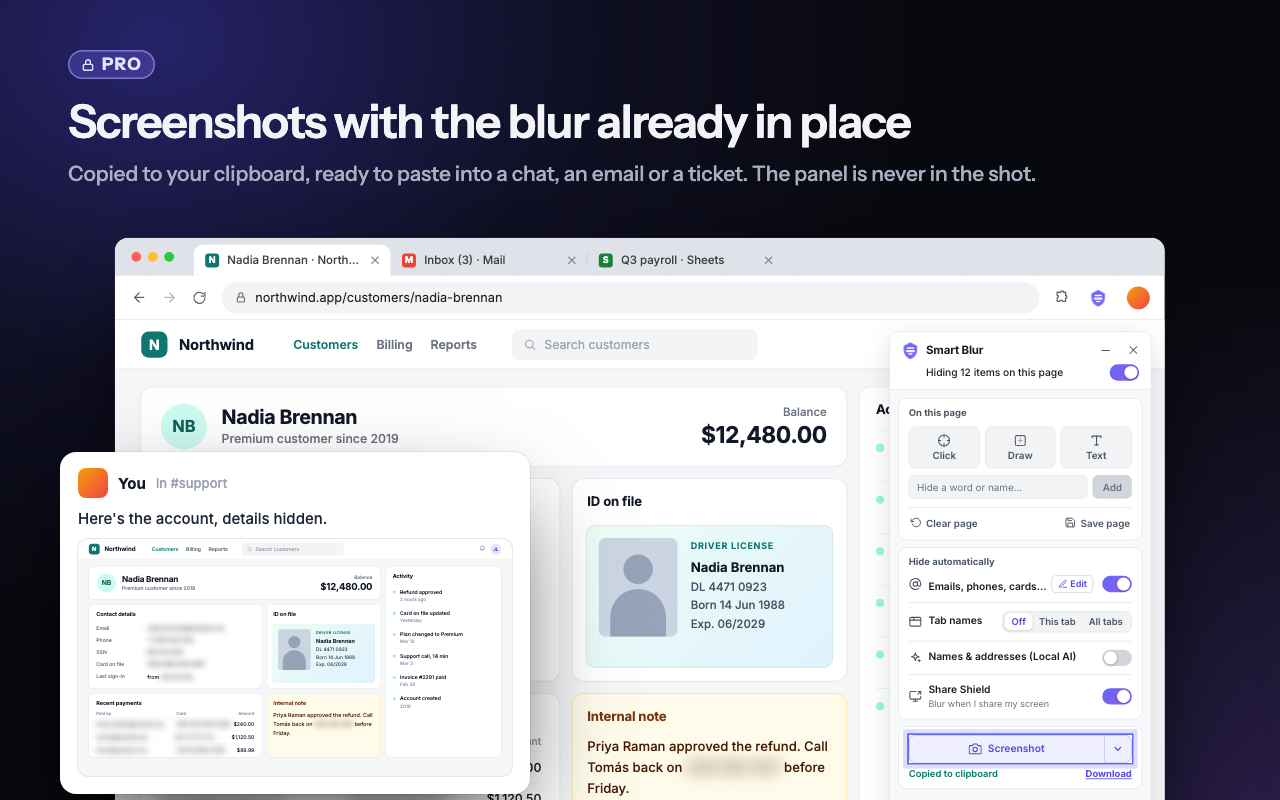Toggle the Hiding 12 items switch

coord(1124,372)
